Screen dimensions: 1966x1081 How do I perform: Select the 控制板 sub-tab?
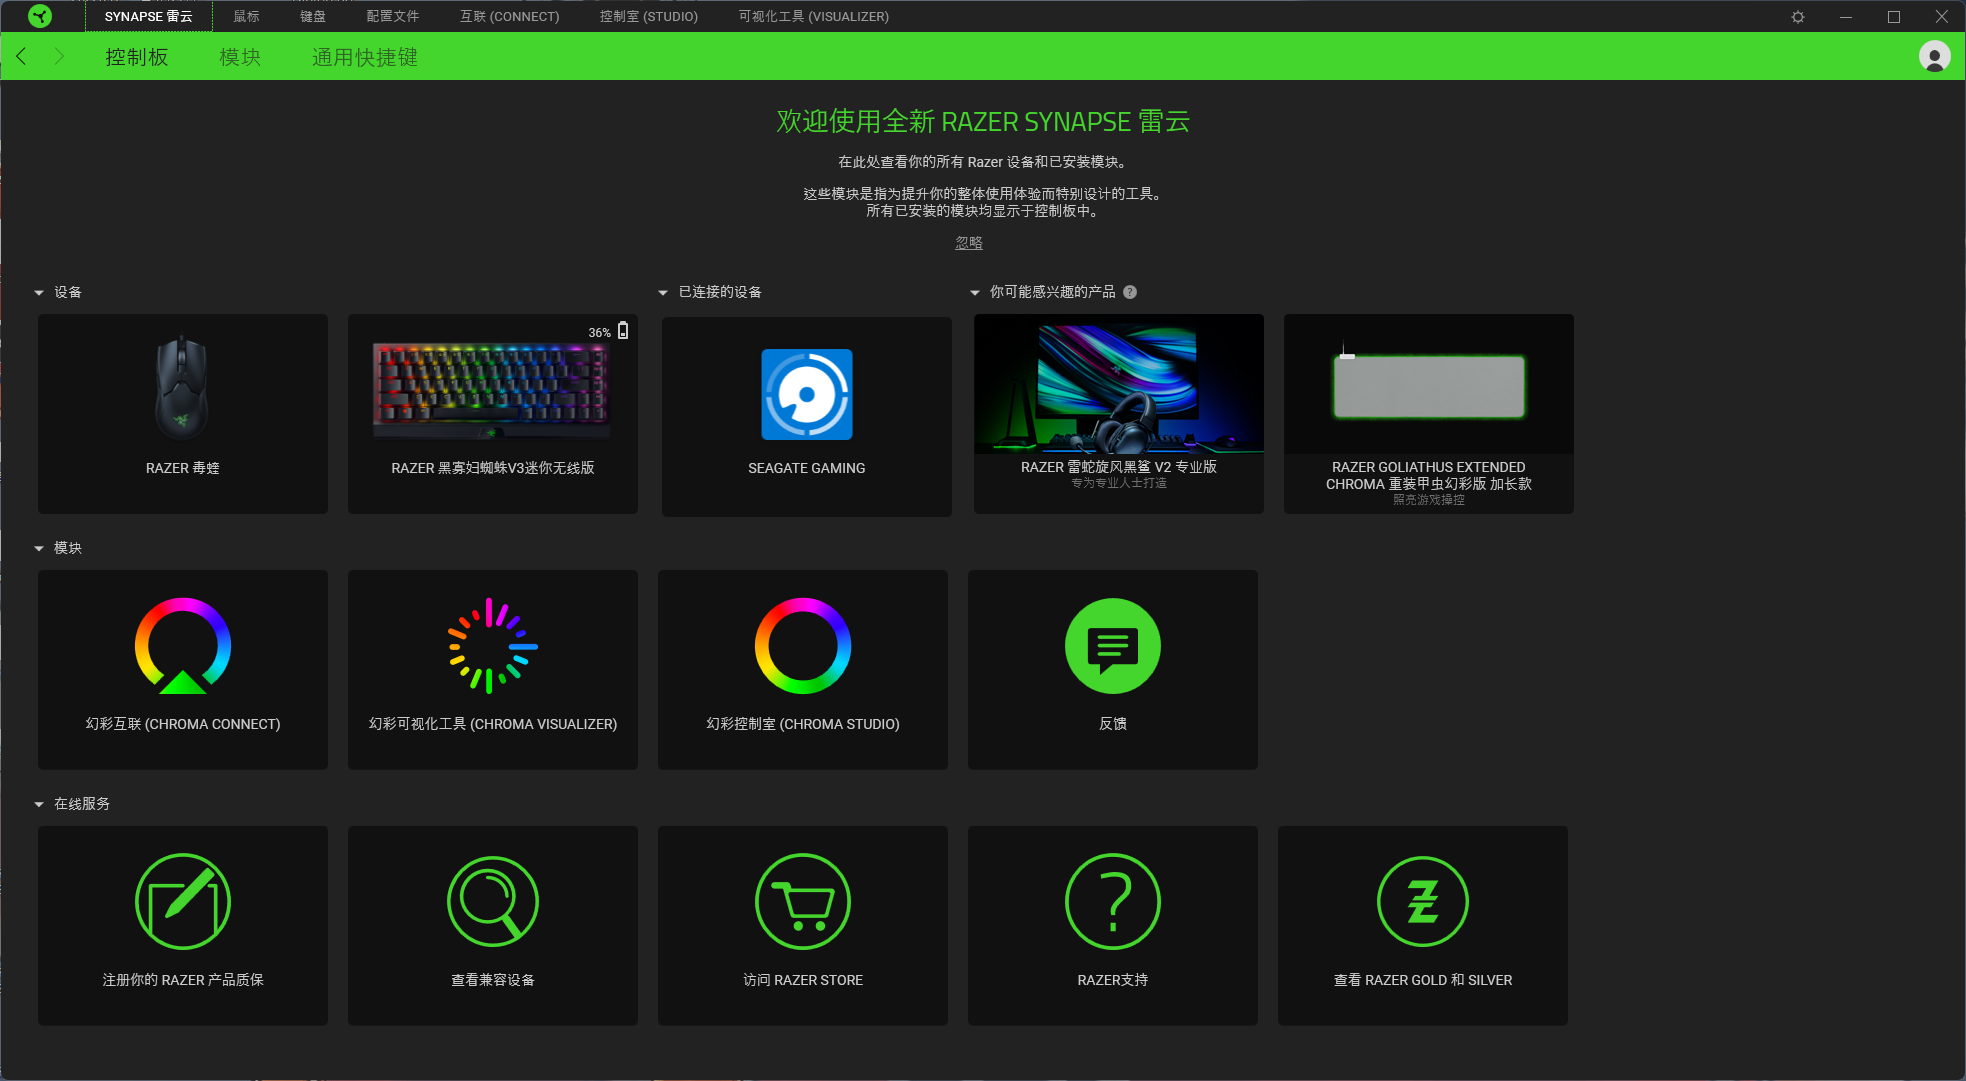pos(137,57)
